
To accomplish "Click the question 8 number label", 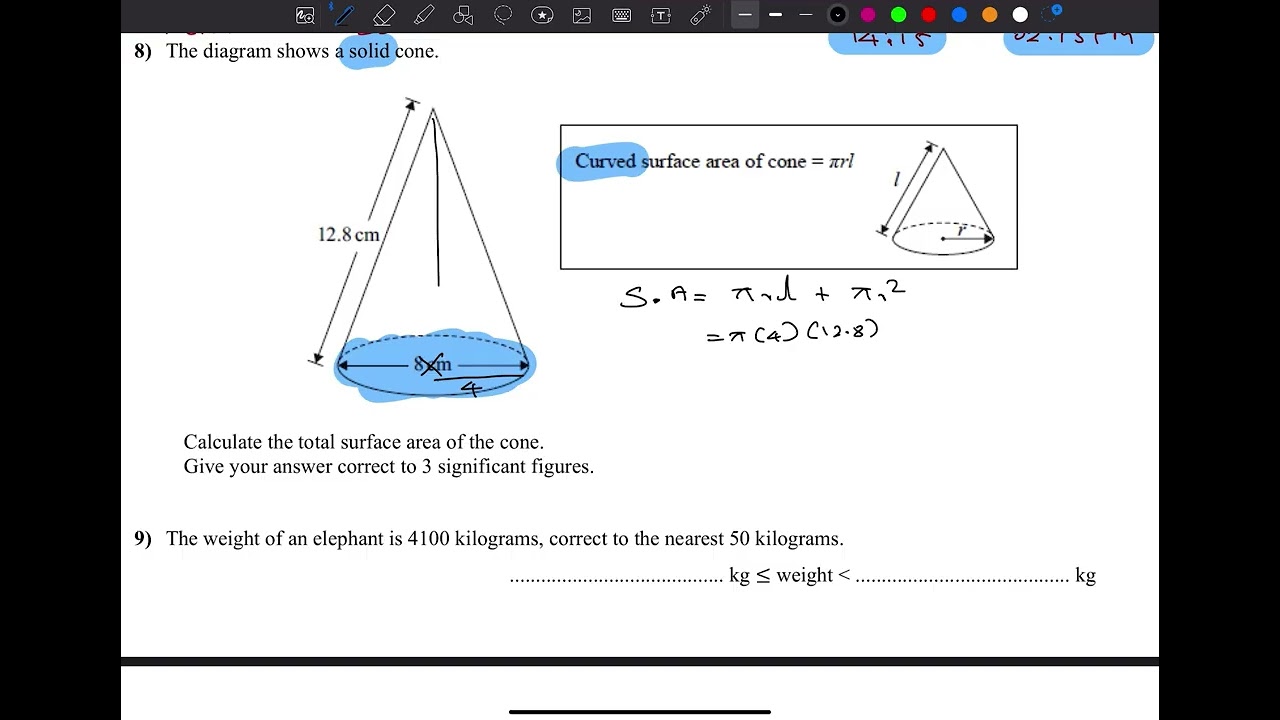I will (143, 51).
